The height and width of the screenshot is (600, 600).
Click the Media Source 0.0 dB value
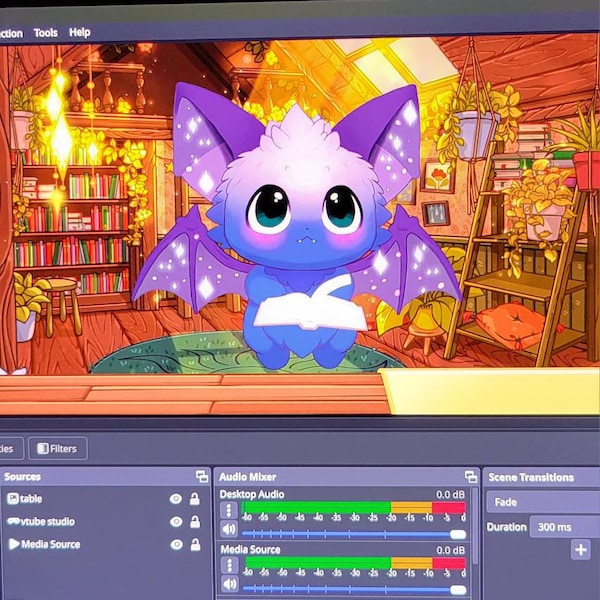[451, 550]
